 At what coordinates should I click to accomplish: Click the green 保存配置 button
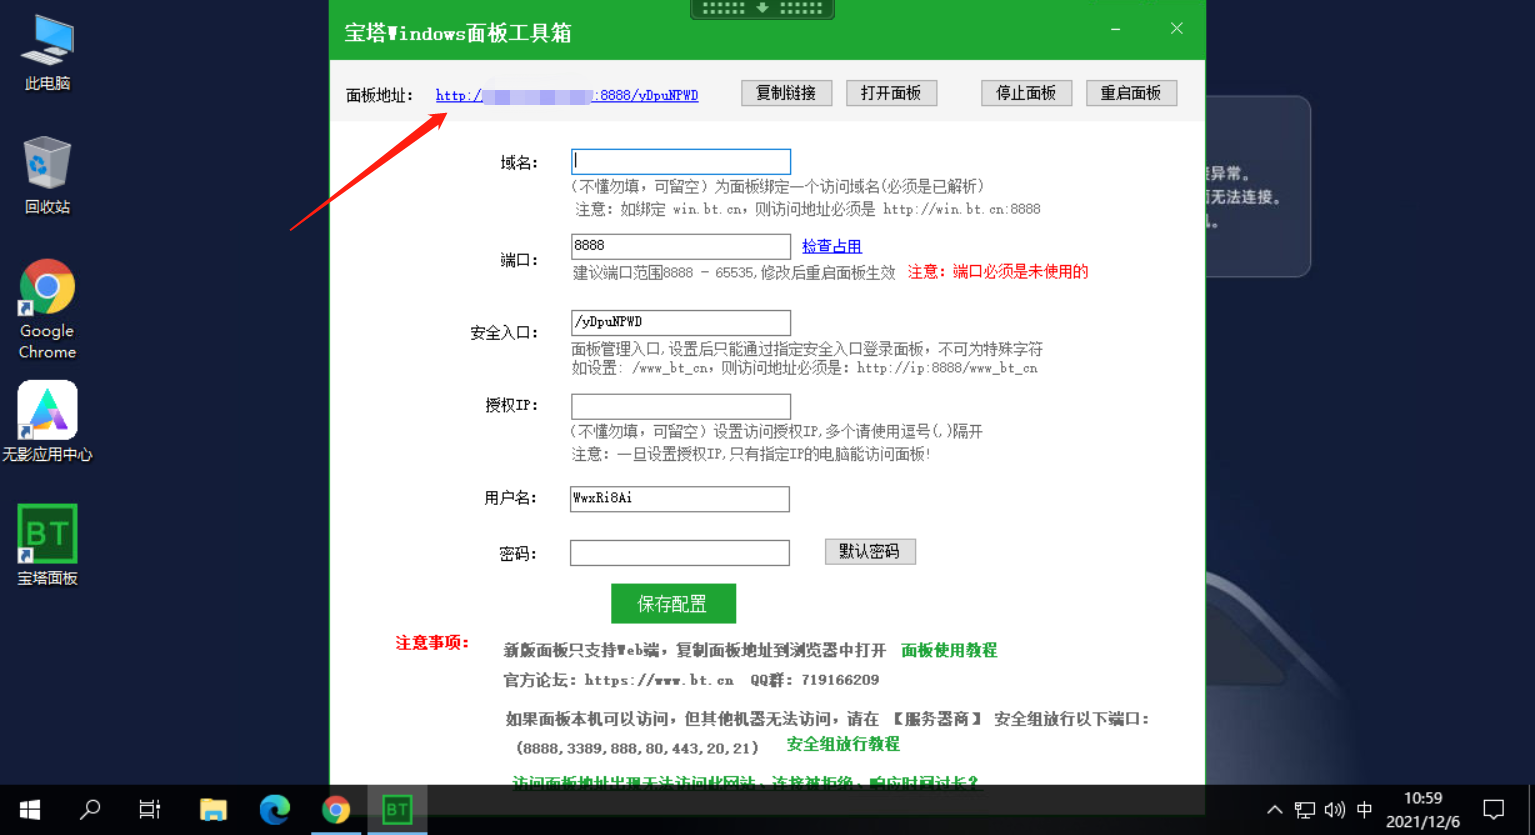click(673, 604)
